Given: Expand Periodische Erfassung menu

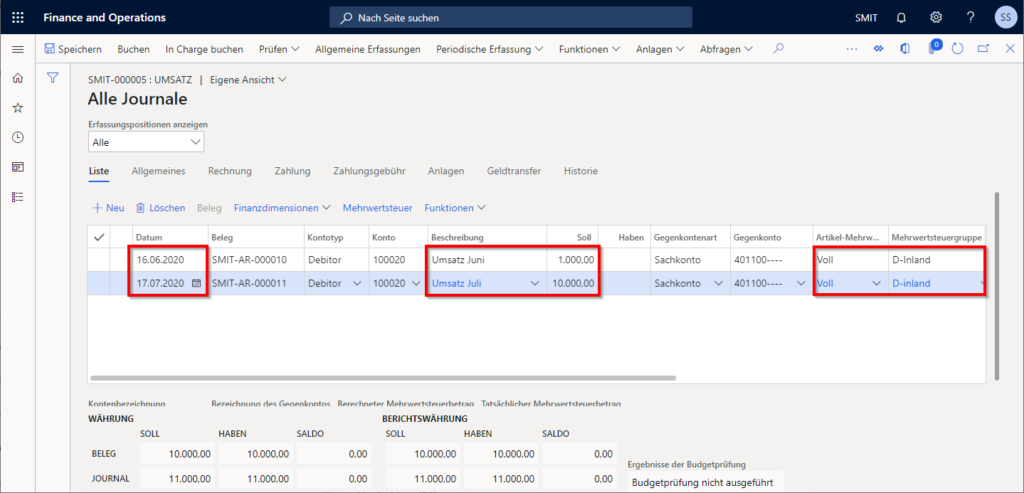Looking at the screenshot, I should pyautogui.click(x=489, y=49).
